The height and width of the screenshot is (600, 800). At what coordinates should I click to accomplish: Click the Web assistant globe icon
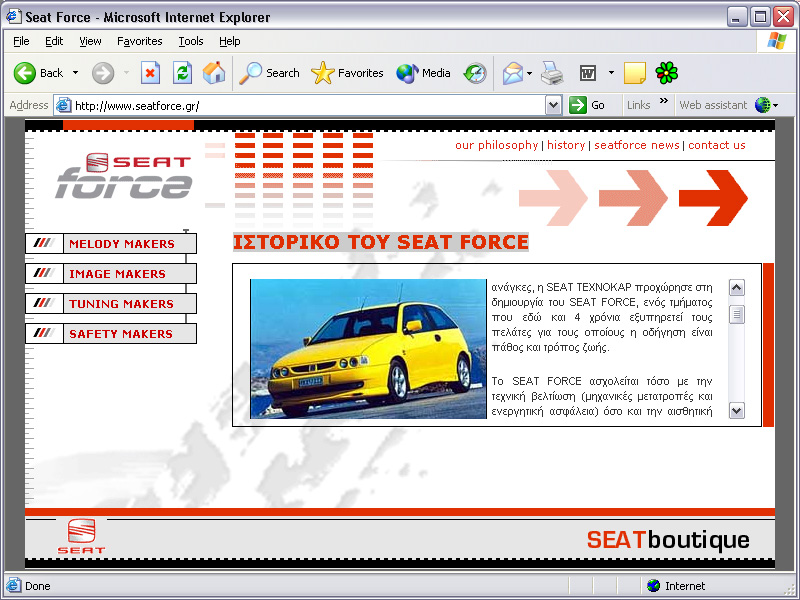762,105
